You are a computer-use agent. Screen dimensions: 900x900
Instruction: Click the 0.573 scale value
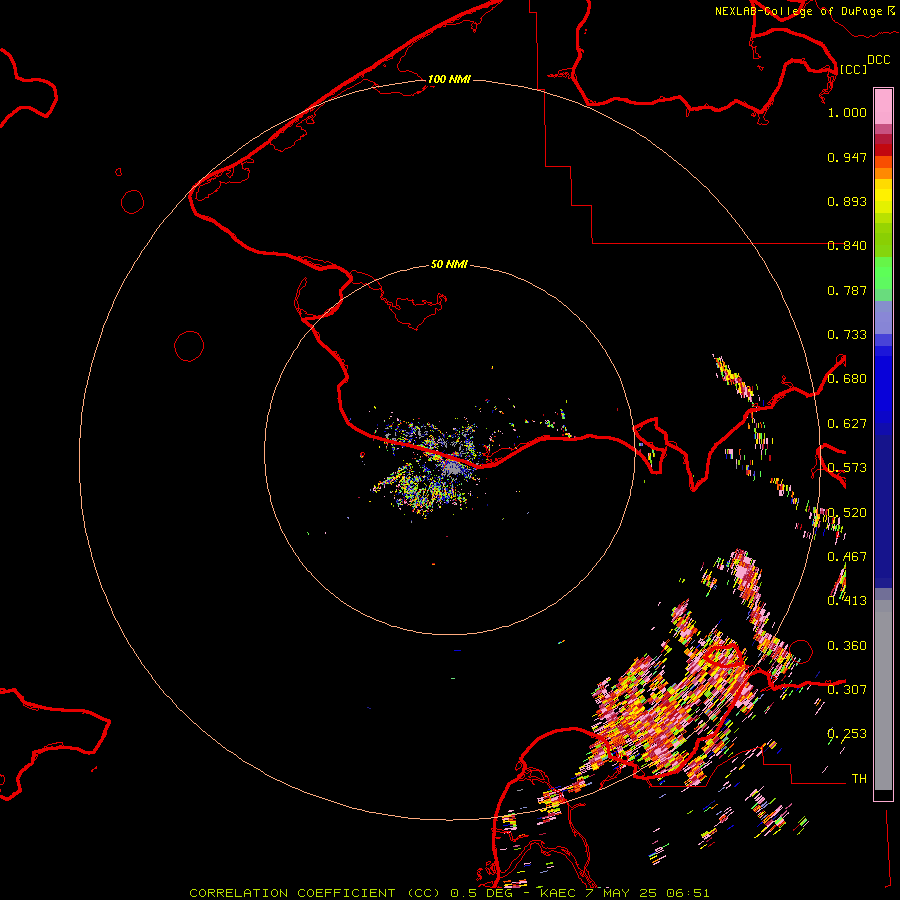click(847, 468)
